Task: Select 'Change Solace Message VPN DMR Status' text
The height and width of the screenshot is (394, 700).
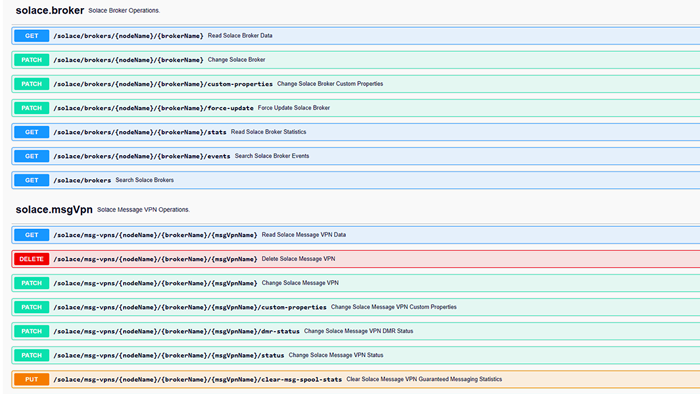Action: [358, 331]
